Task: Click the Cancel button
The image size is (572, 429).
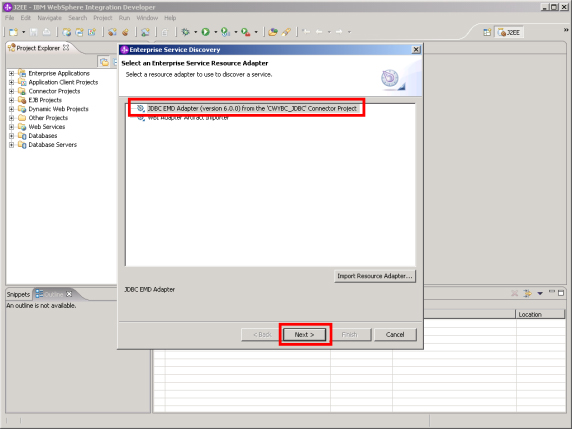Action: pos(395,335)
